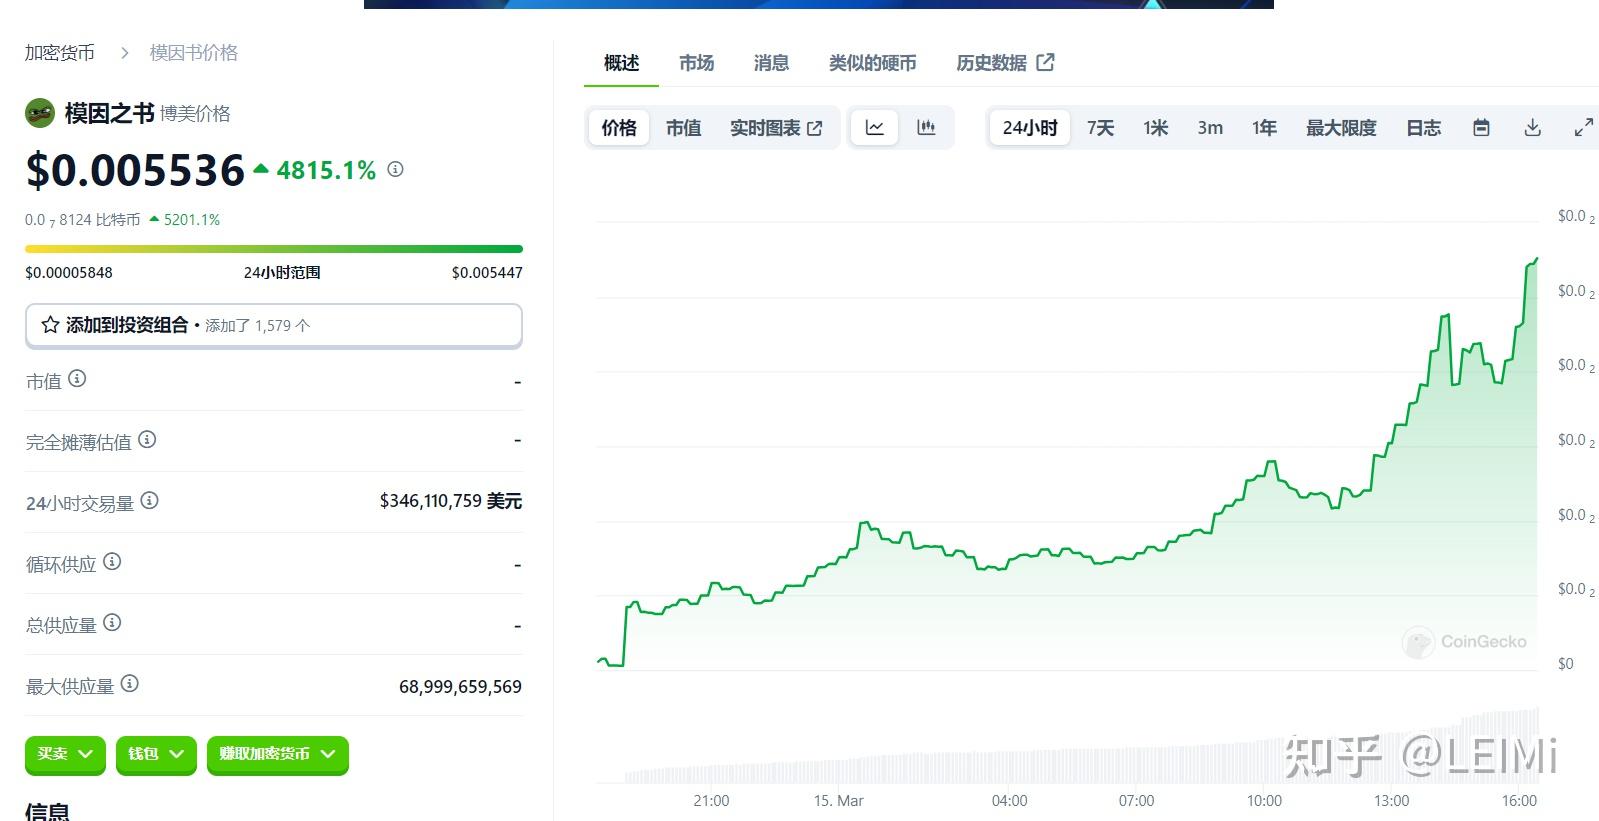The width and height of the screenshot is (1599, 821).
Task: Expand the 赚取加密货币 dropdown
Action: 278,754
